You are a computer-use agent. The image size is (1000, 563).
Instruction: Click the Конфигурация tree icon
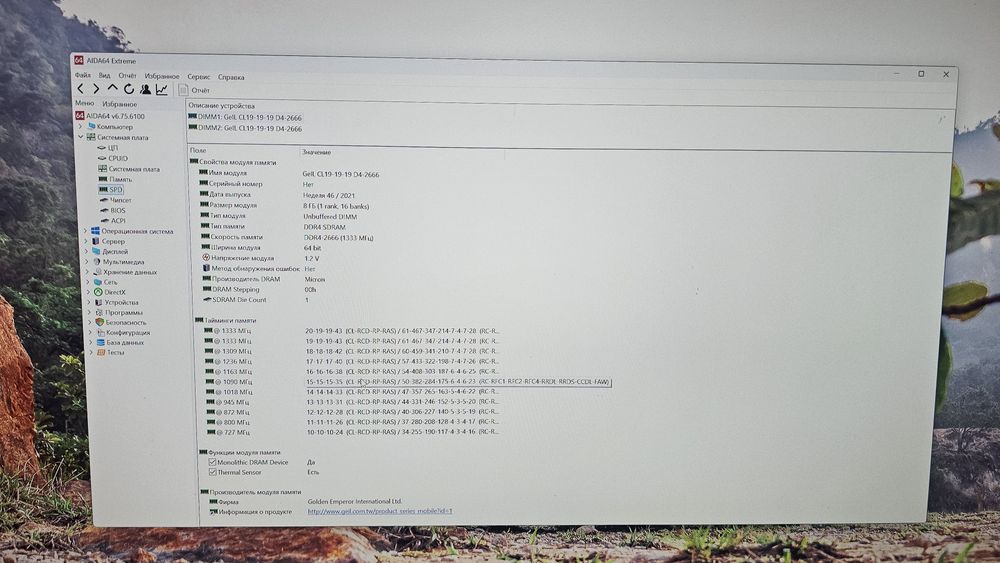coord(101,332)
